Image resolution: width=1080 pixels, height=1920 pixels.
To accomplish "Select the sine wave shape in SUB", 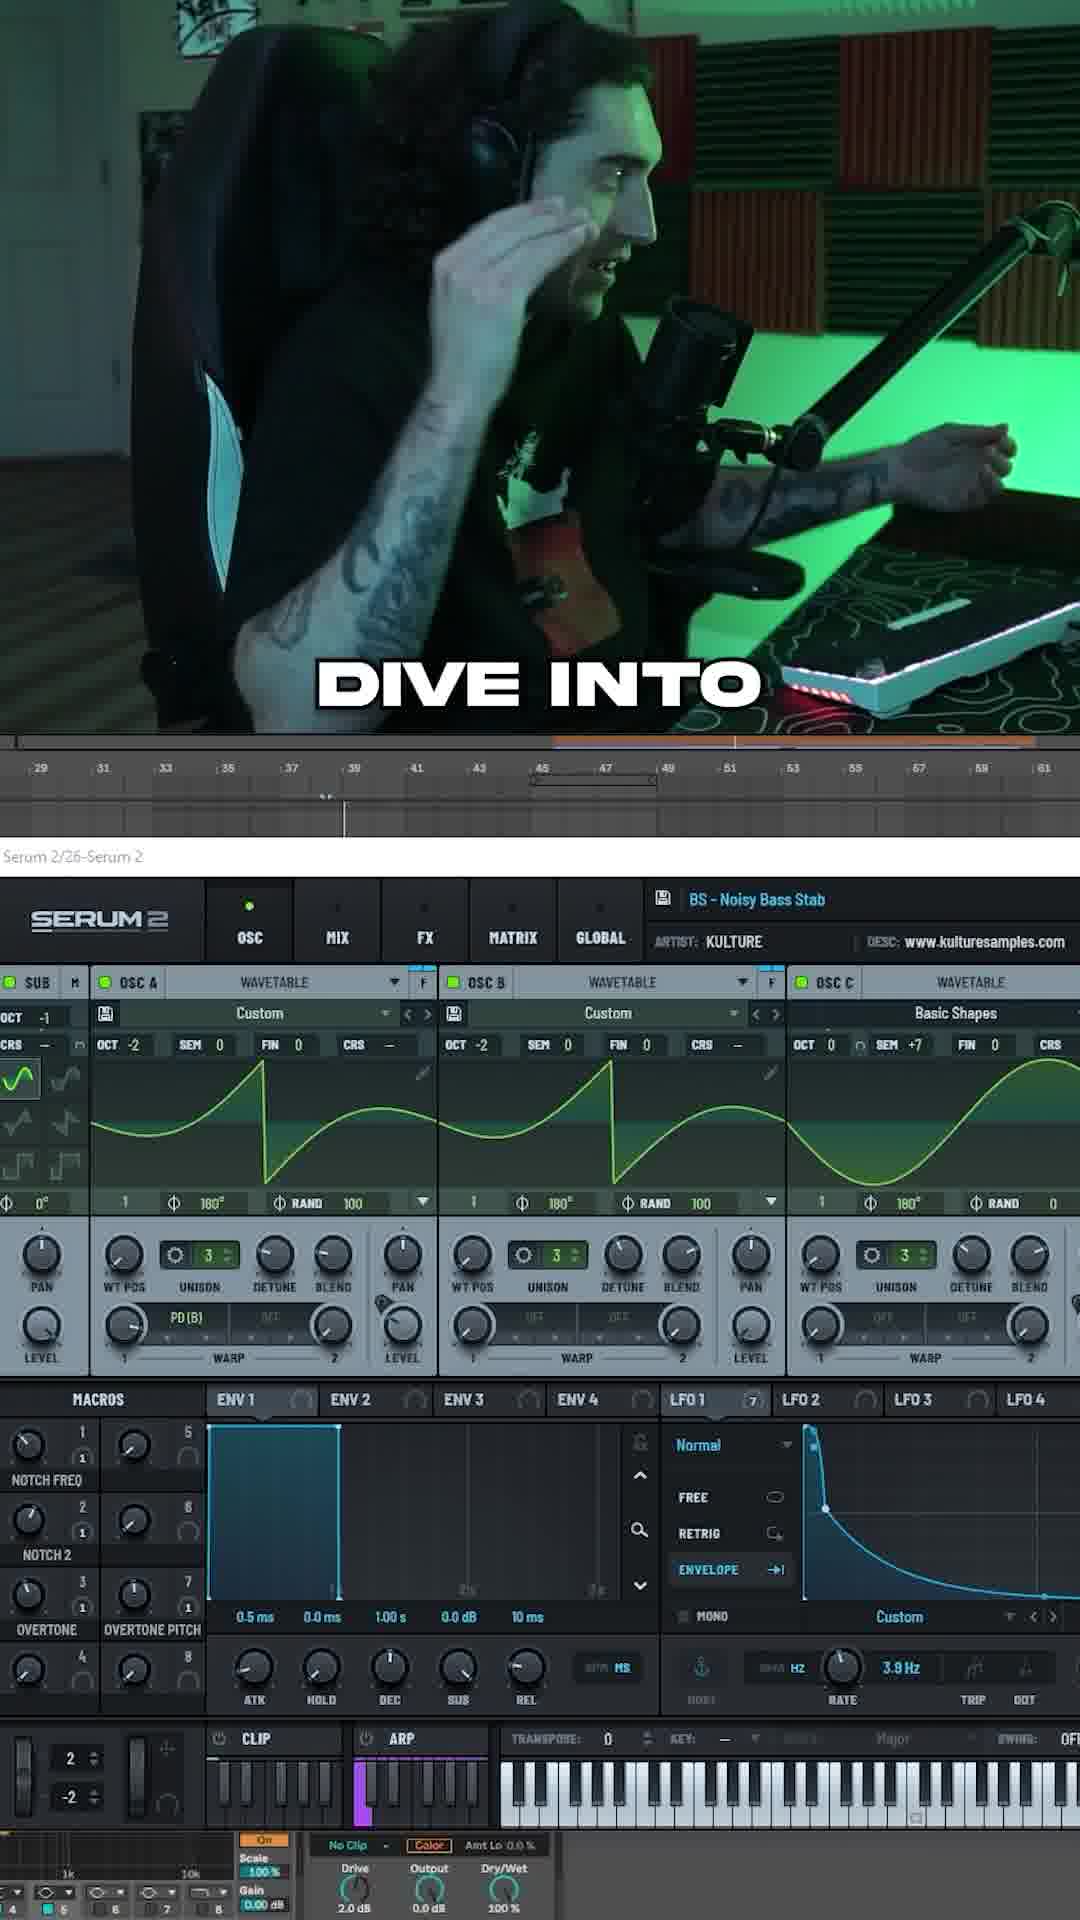I will pos(19,1079).
